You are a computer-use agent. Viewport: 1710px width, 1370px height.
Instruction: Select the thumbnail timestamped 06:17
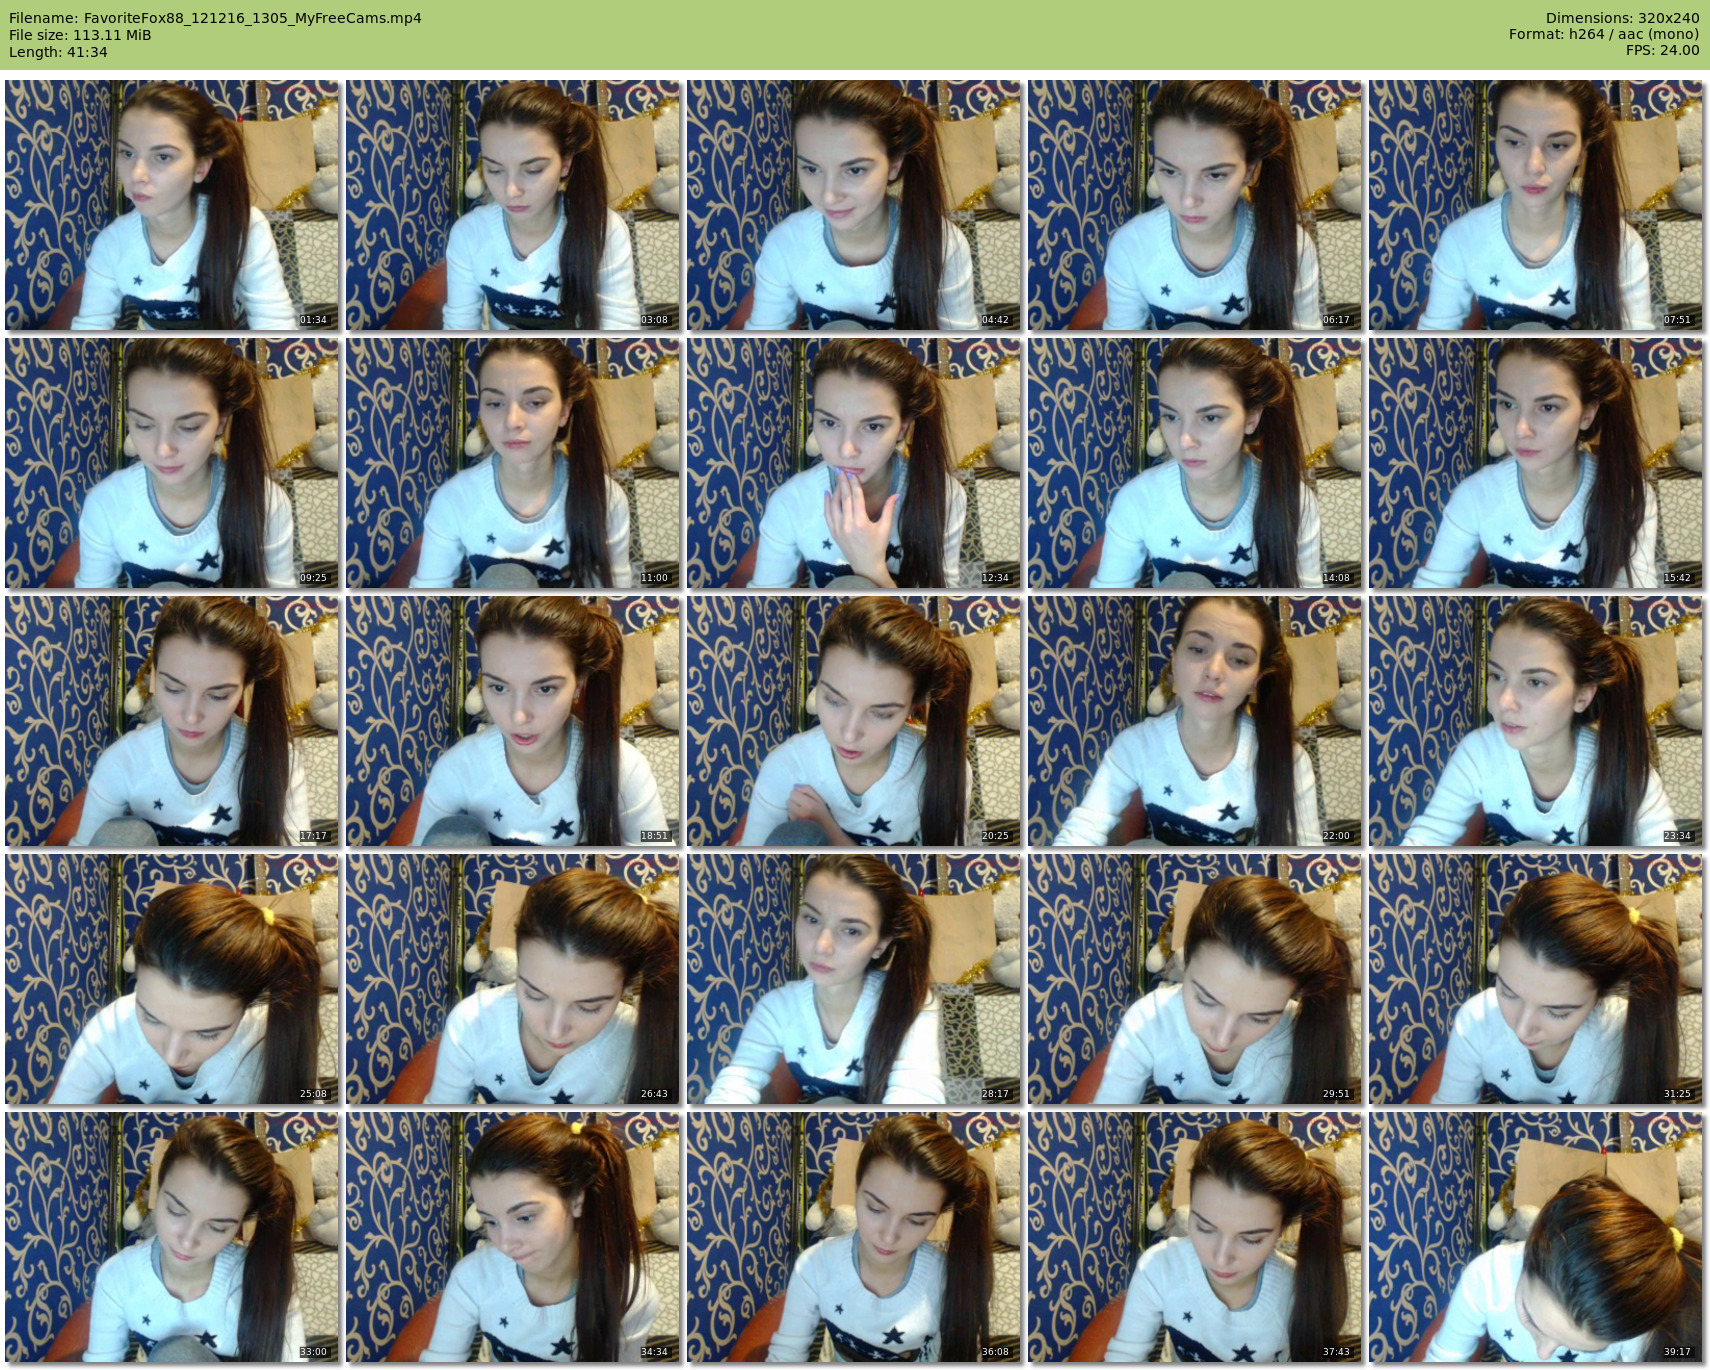tap(1195, 205)
